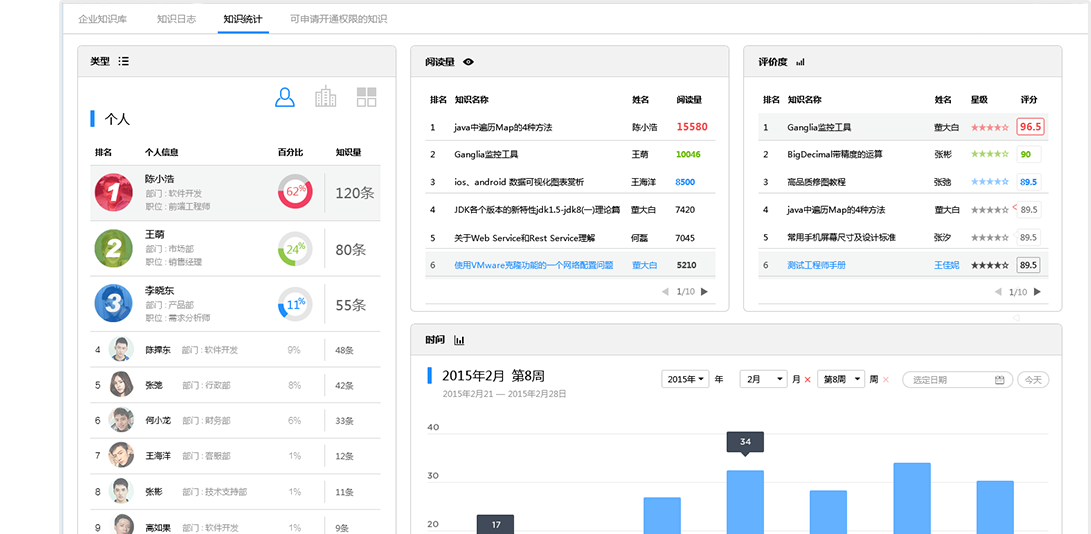
Task: Click the list icon beside 类型 header
Action: pos(123,61)
